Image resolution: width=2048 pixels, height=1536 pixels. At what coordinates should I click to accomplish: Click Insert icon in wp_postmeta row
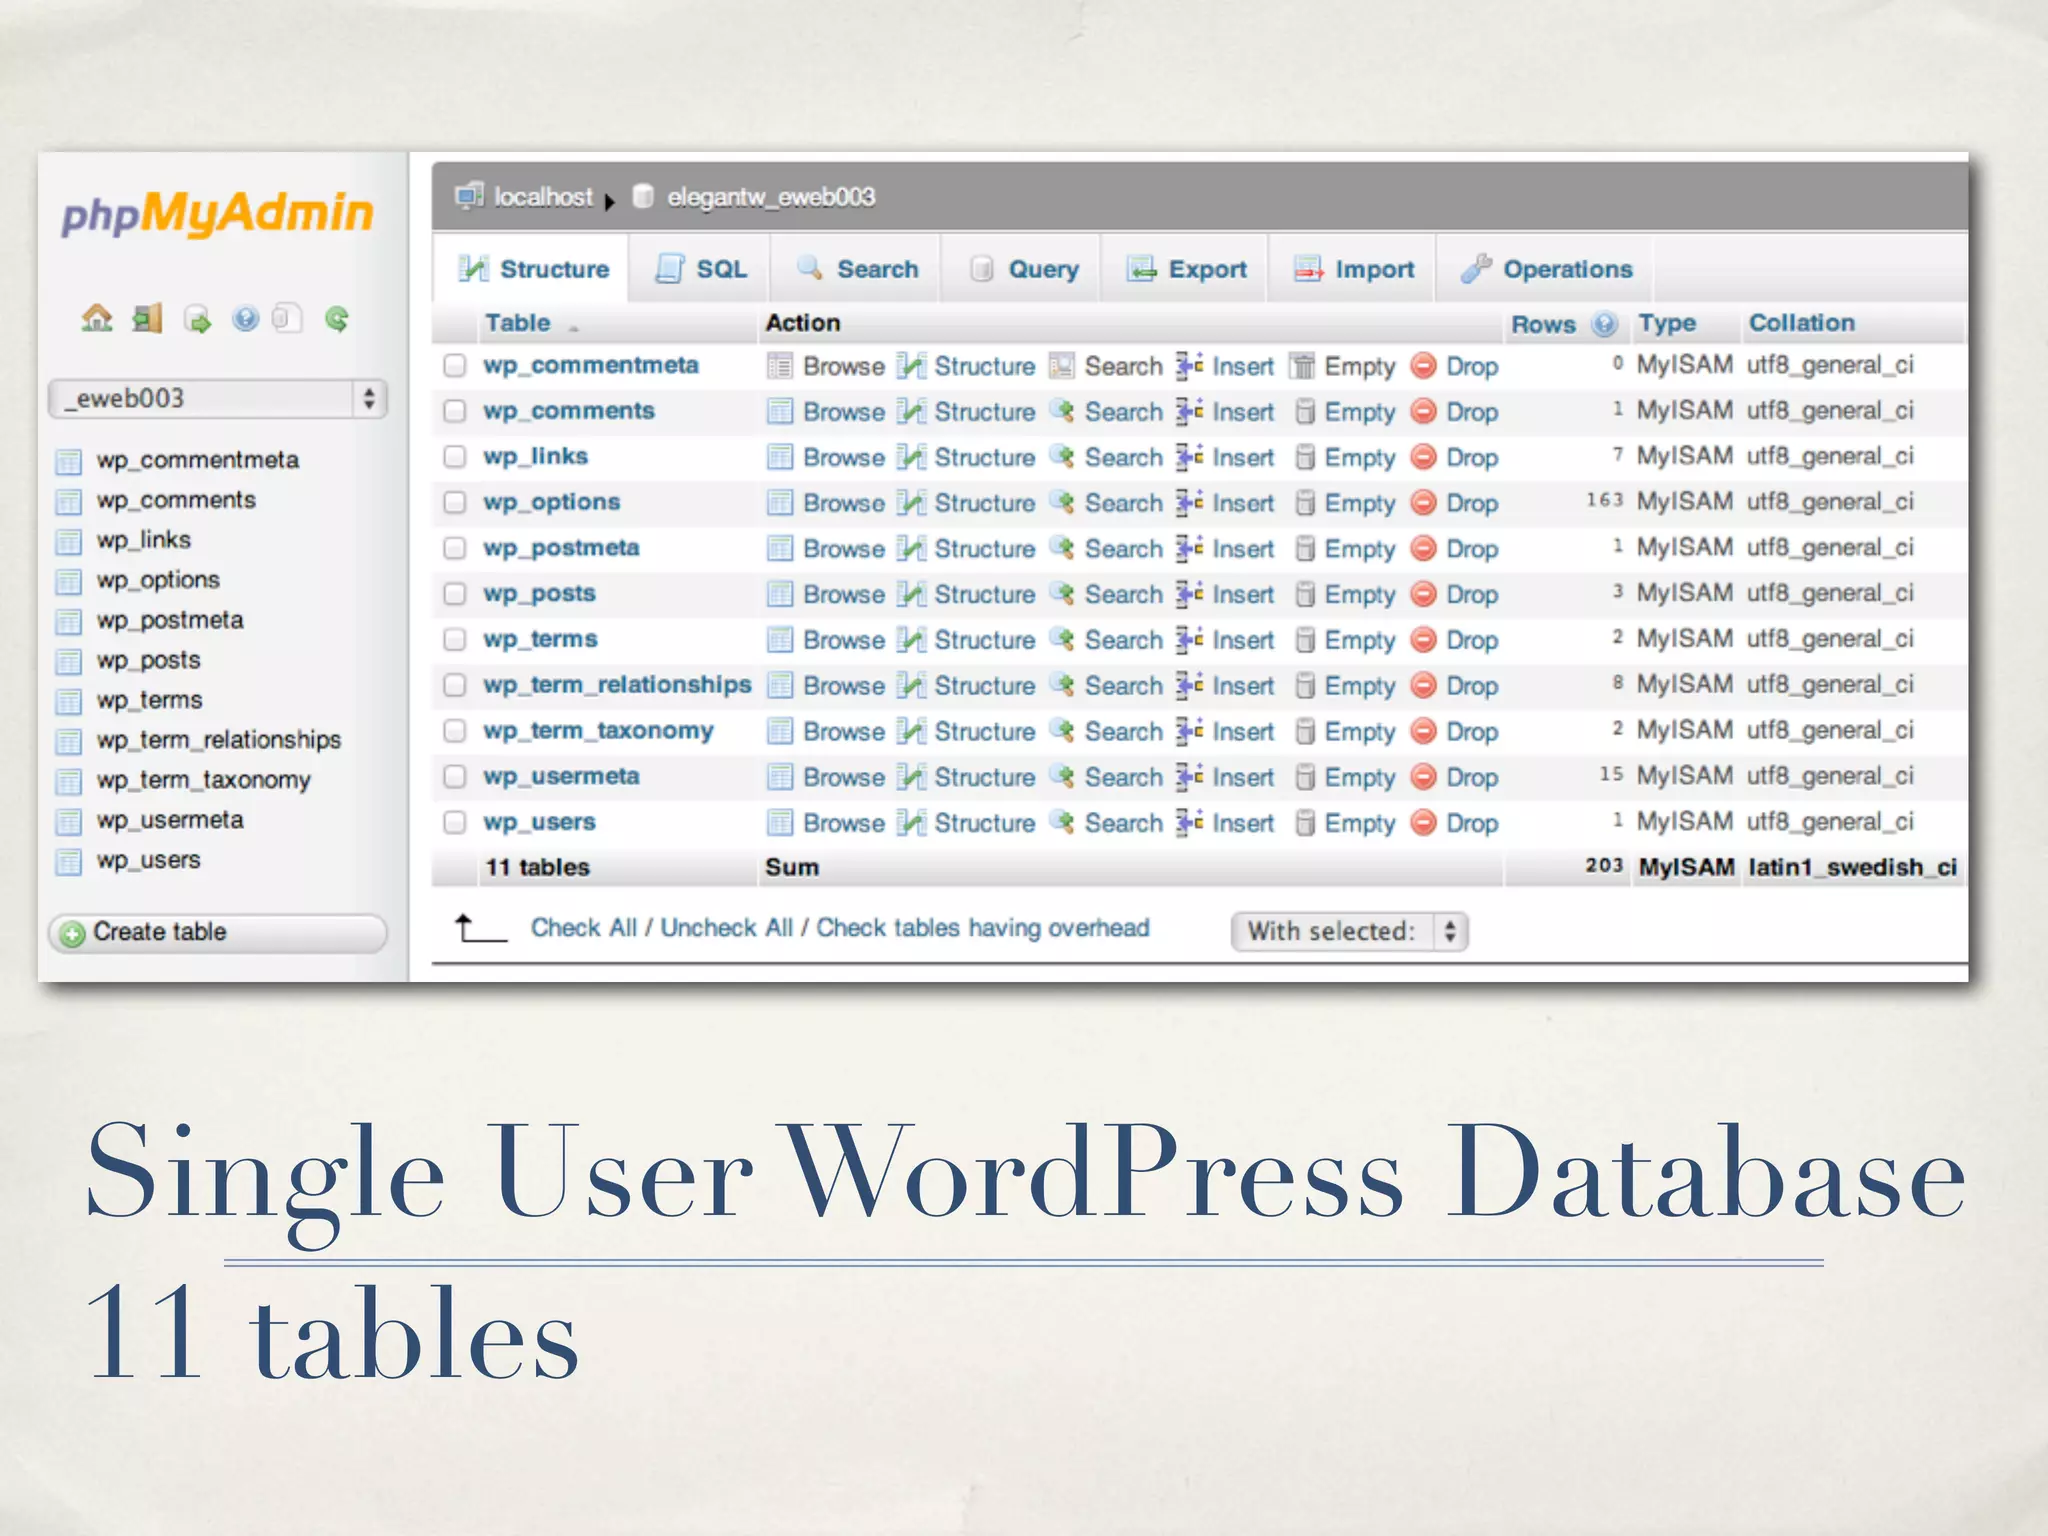[1190, 548]
